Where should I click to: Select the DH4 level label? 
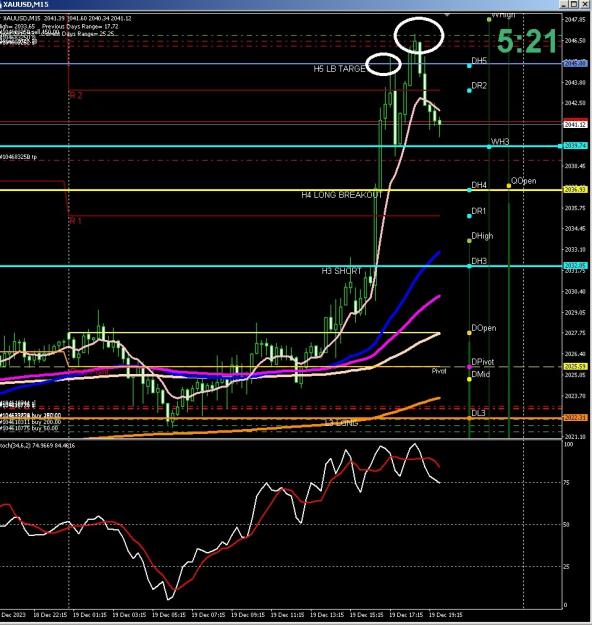[x=479, y=185]
